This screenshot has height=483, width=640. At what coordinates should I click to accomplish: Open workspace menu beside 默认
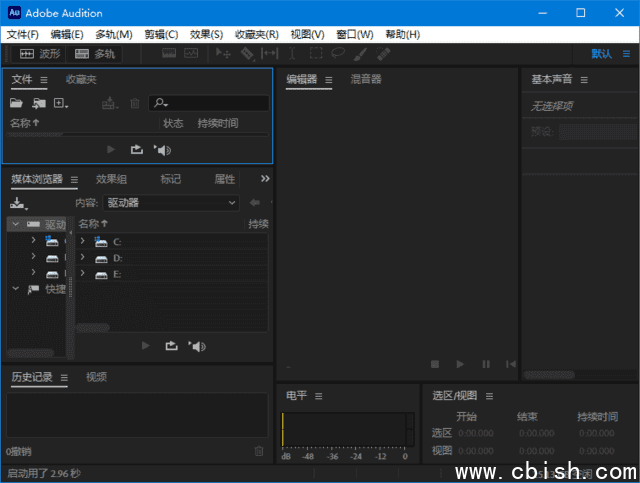[626, 53]
